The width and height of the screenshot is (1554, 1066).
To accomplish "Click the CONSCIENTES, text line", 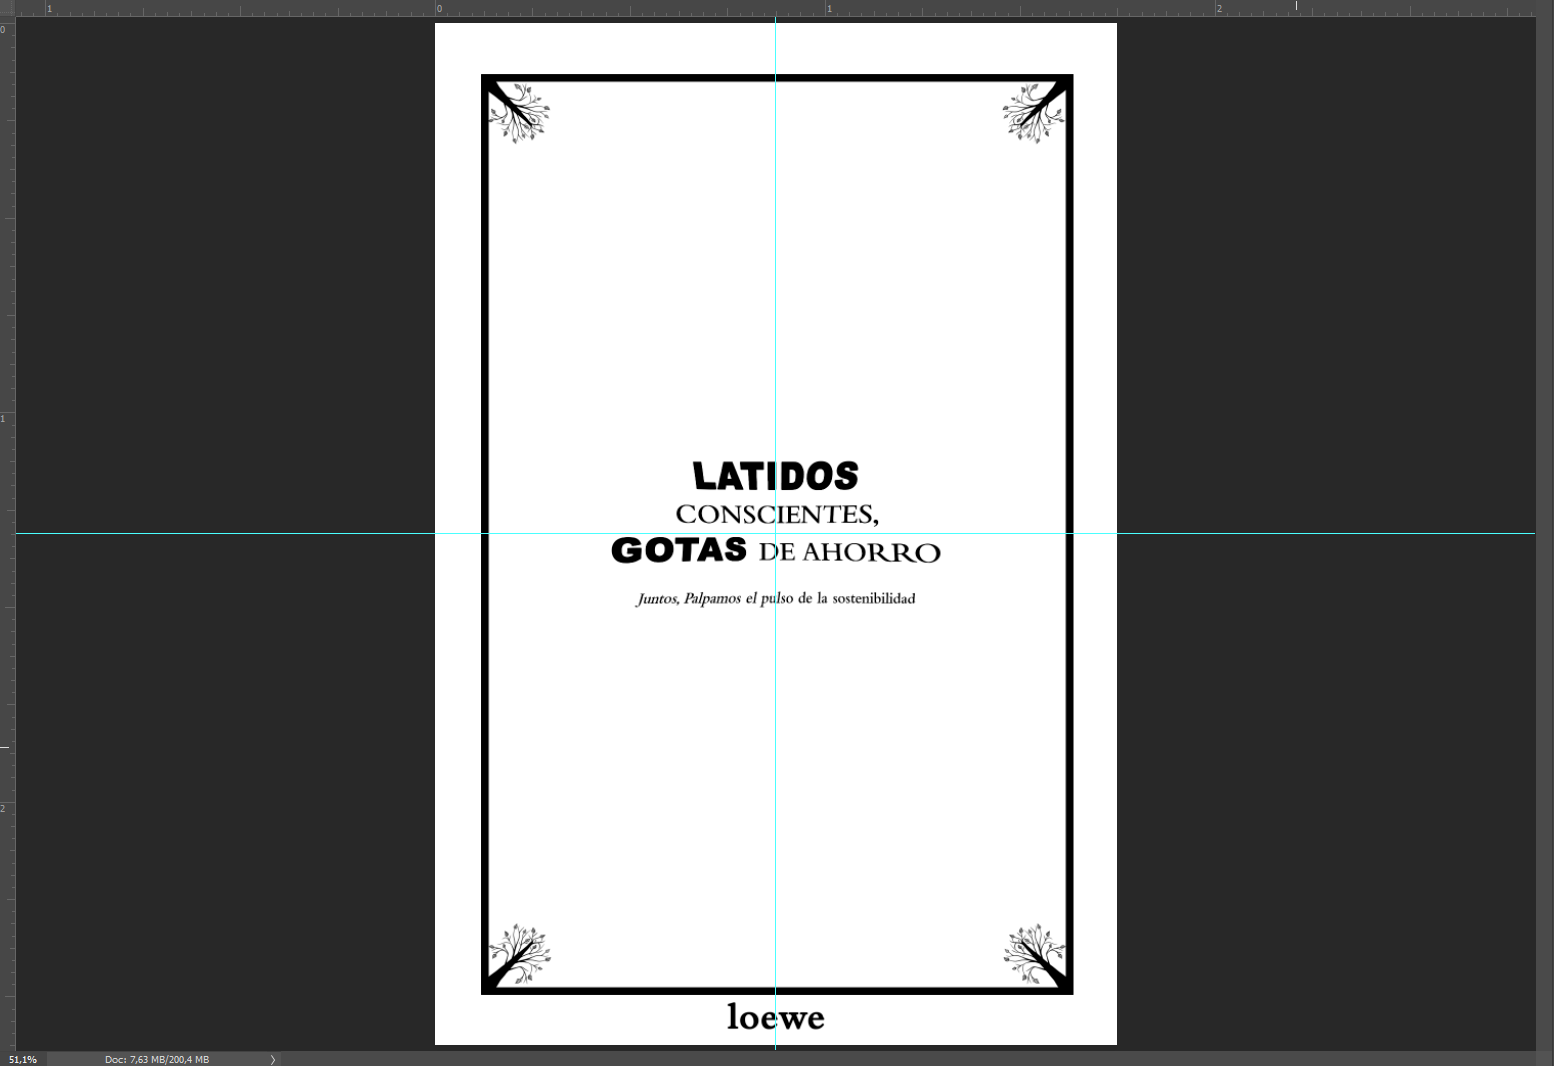I will 777,514.
